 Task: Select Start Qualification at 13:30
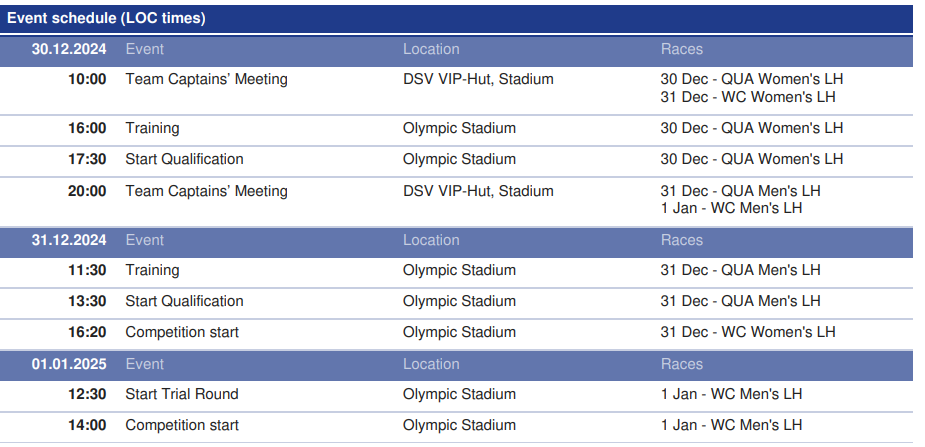(184, 301)
